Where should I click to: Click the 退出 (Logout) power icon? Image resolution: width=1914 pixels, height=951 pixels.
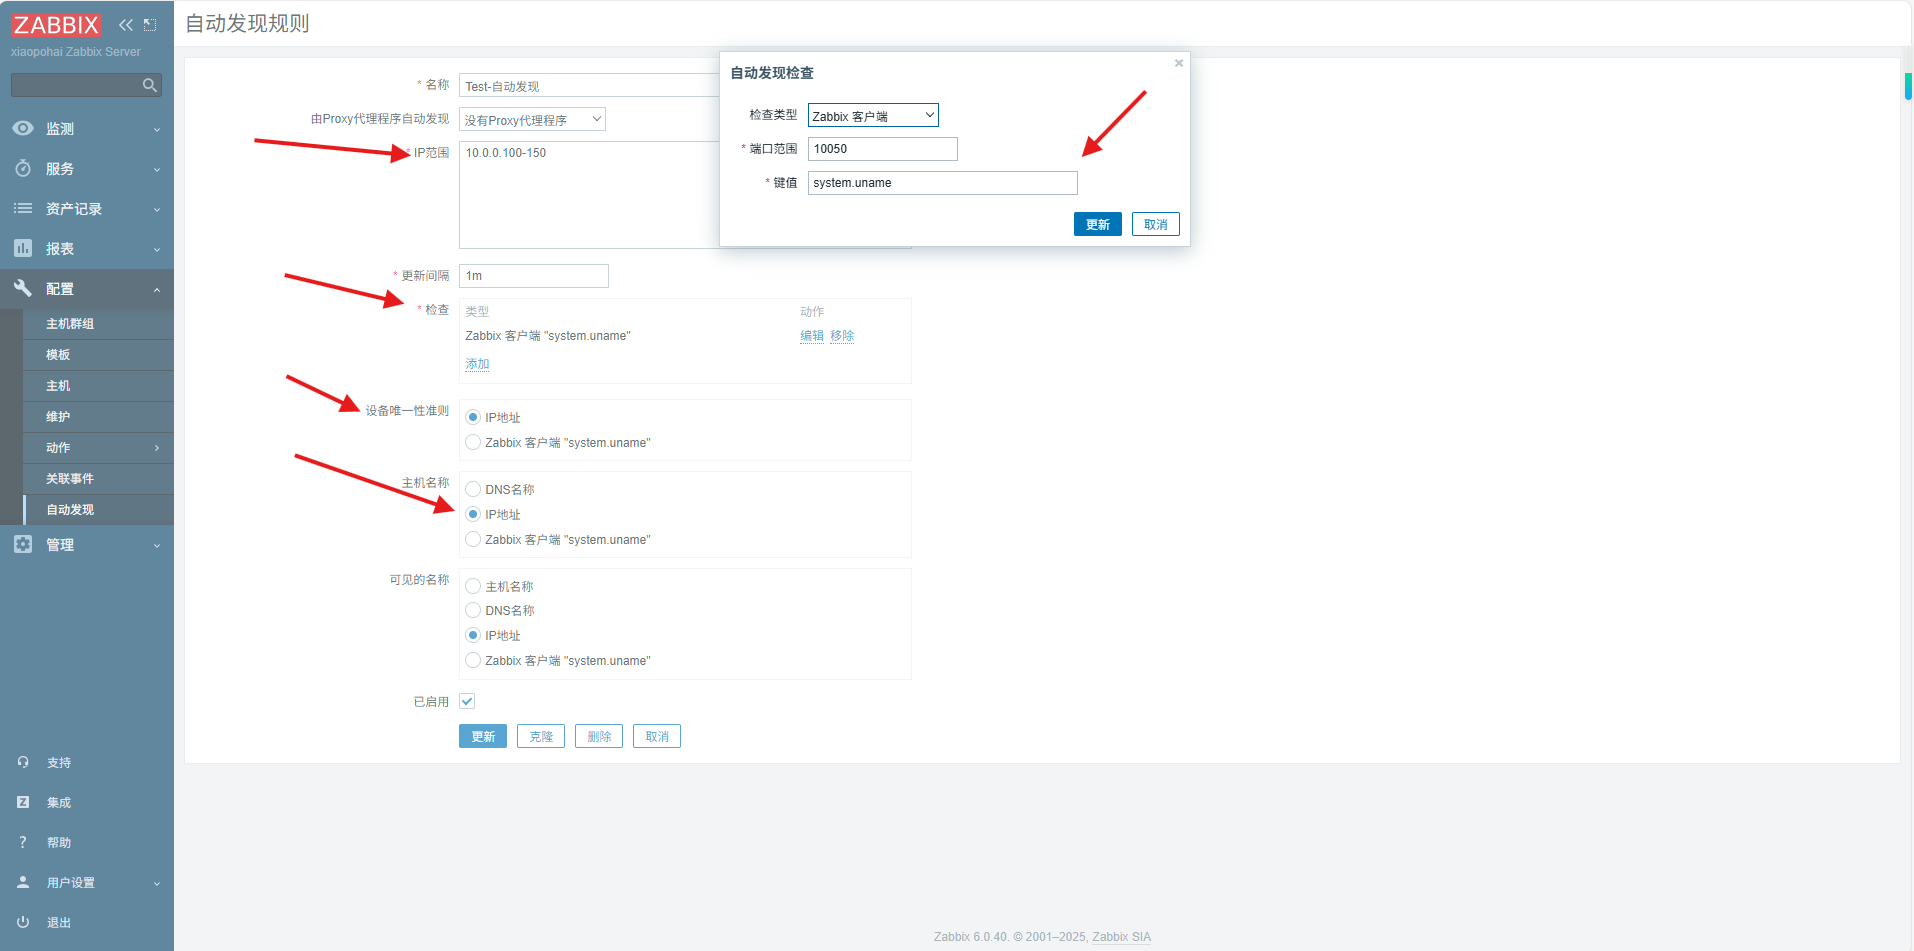pyautogui.click(x=23, y=922)
